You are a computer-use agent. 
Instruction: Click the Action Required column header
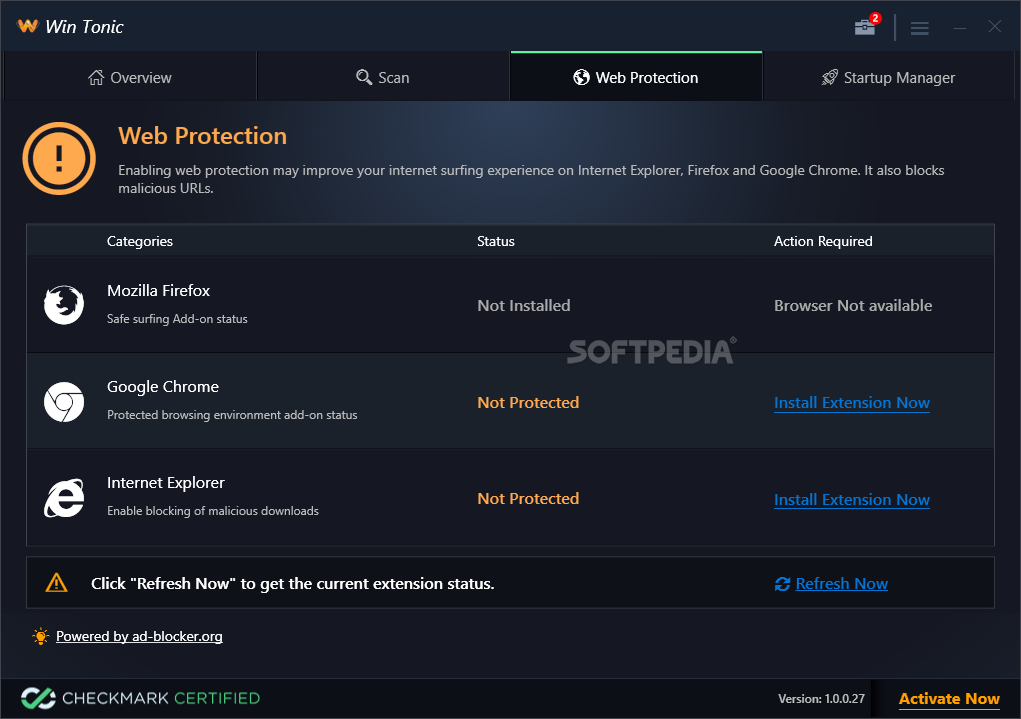[823, 242]
